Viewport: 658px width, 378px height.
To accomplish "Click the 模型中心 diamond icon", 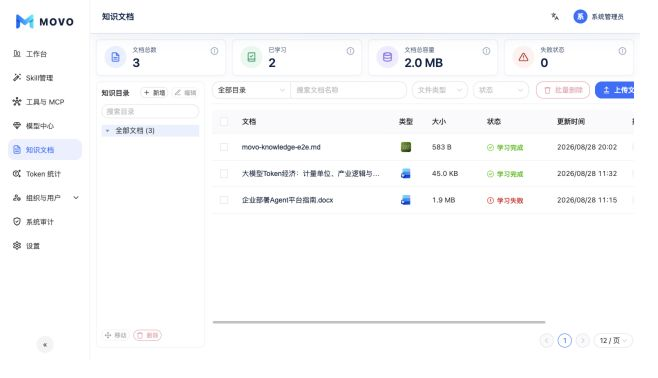I will pos(17,125).
